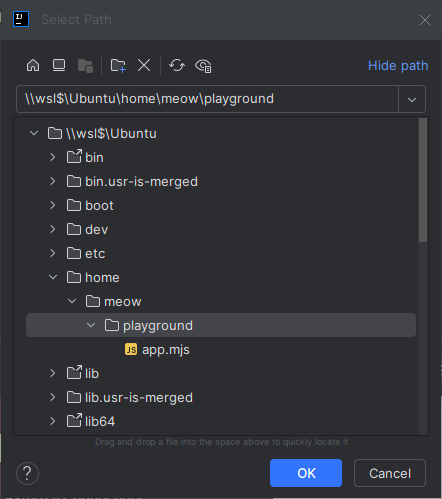Select the playground folder row
The width and height of the screenshot is (442, 499).
point(221,325)
